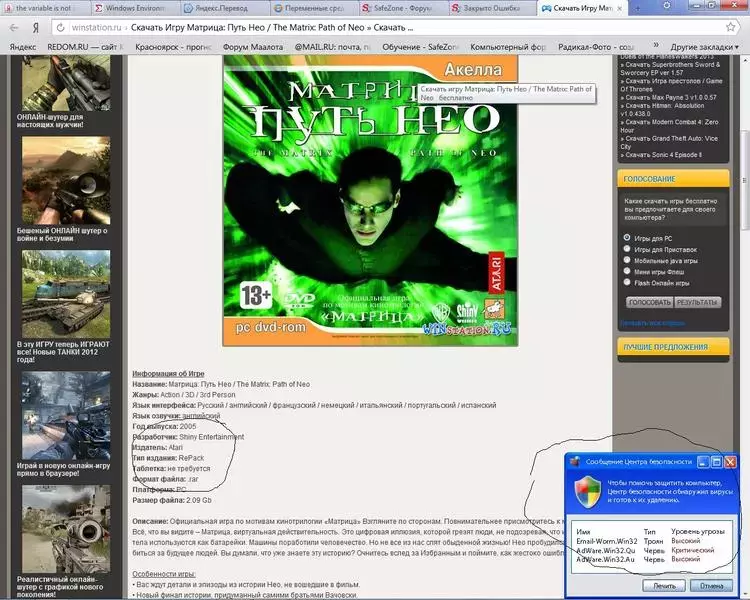Open the browser settings gear icon
Image resolution: width=750 pixels, height=600 pixels.
point(666,6)
